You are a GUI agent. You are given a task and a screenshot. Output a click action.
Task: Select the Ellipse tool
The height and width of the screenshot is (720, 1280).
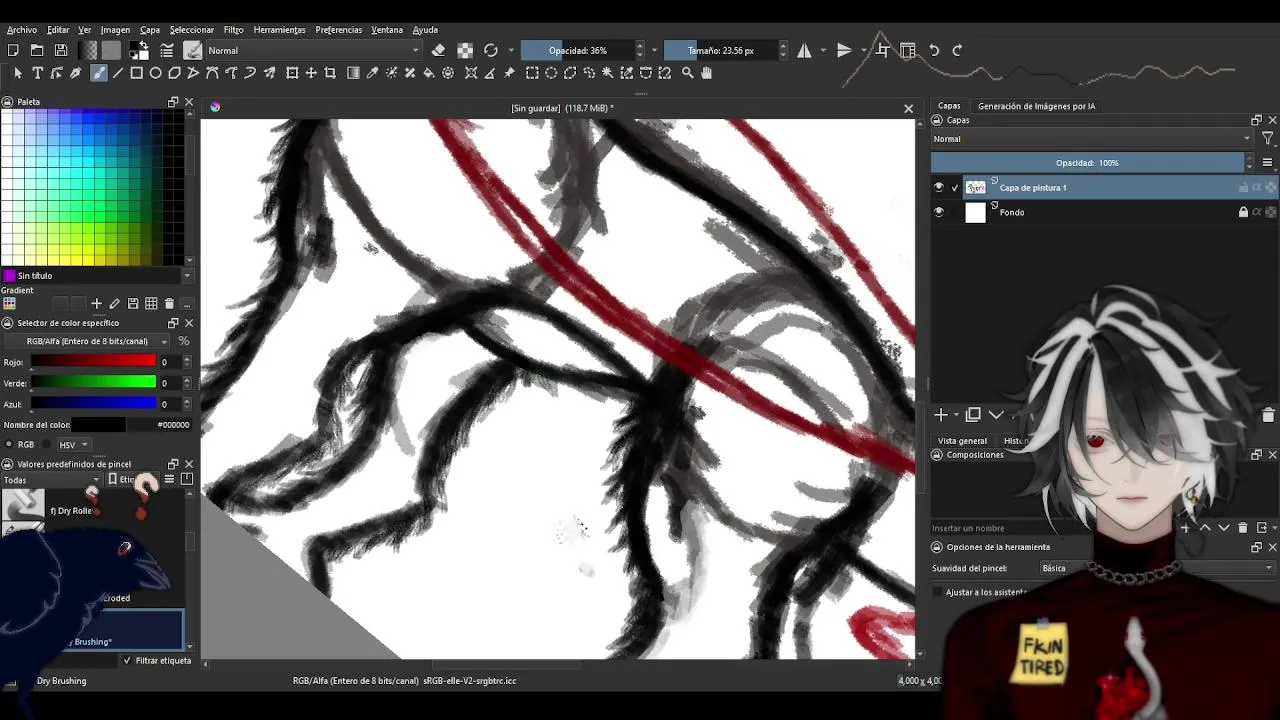(x=156, y=73)
